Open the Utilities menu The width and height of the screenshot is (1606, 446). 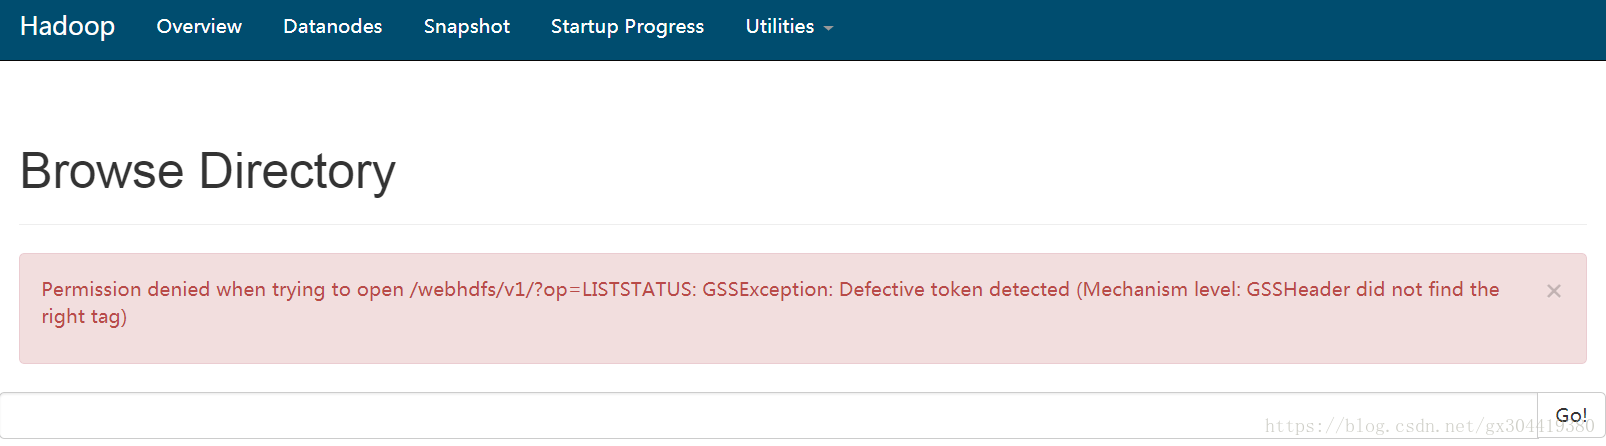tap(789, 27)
